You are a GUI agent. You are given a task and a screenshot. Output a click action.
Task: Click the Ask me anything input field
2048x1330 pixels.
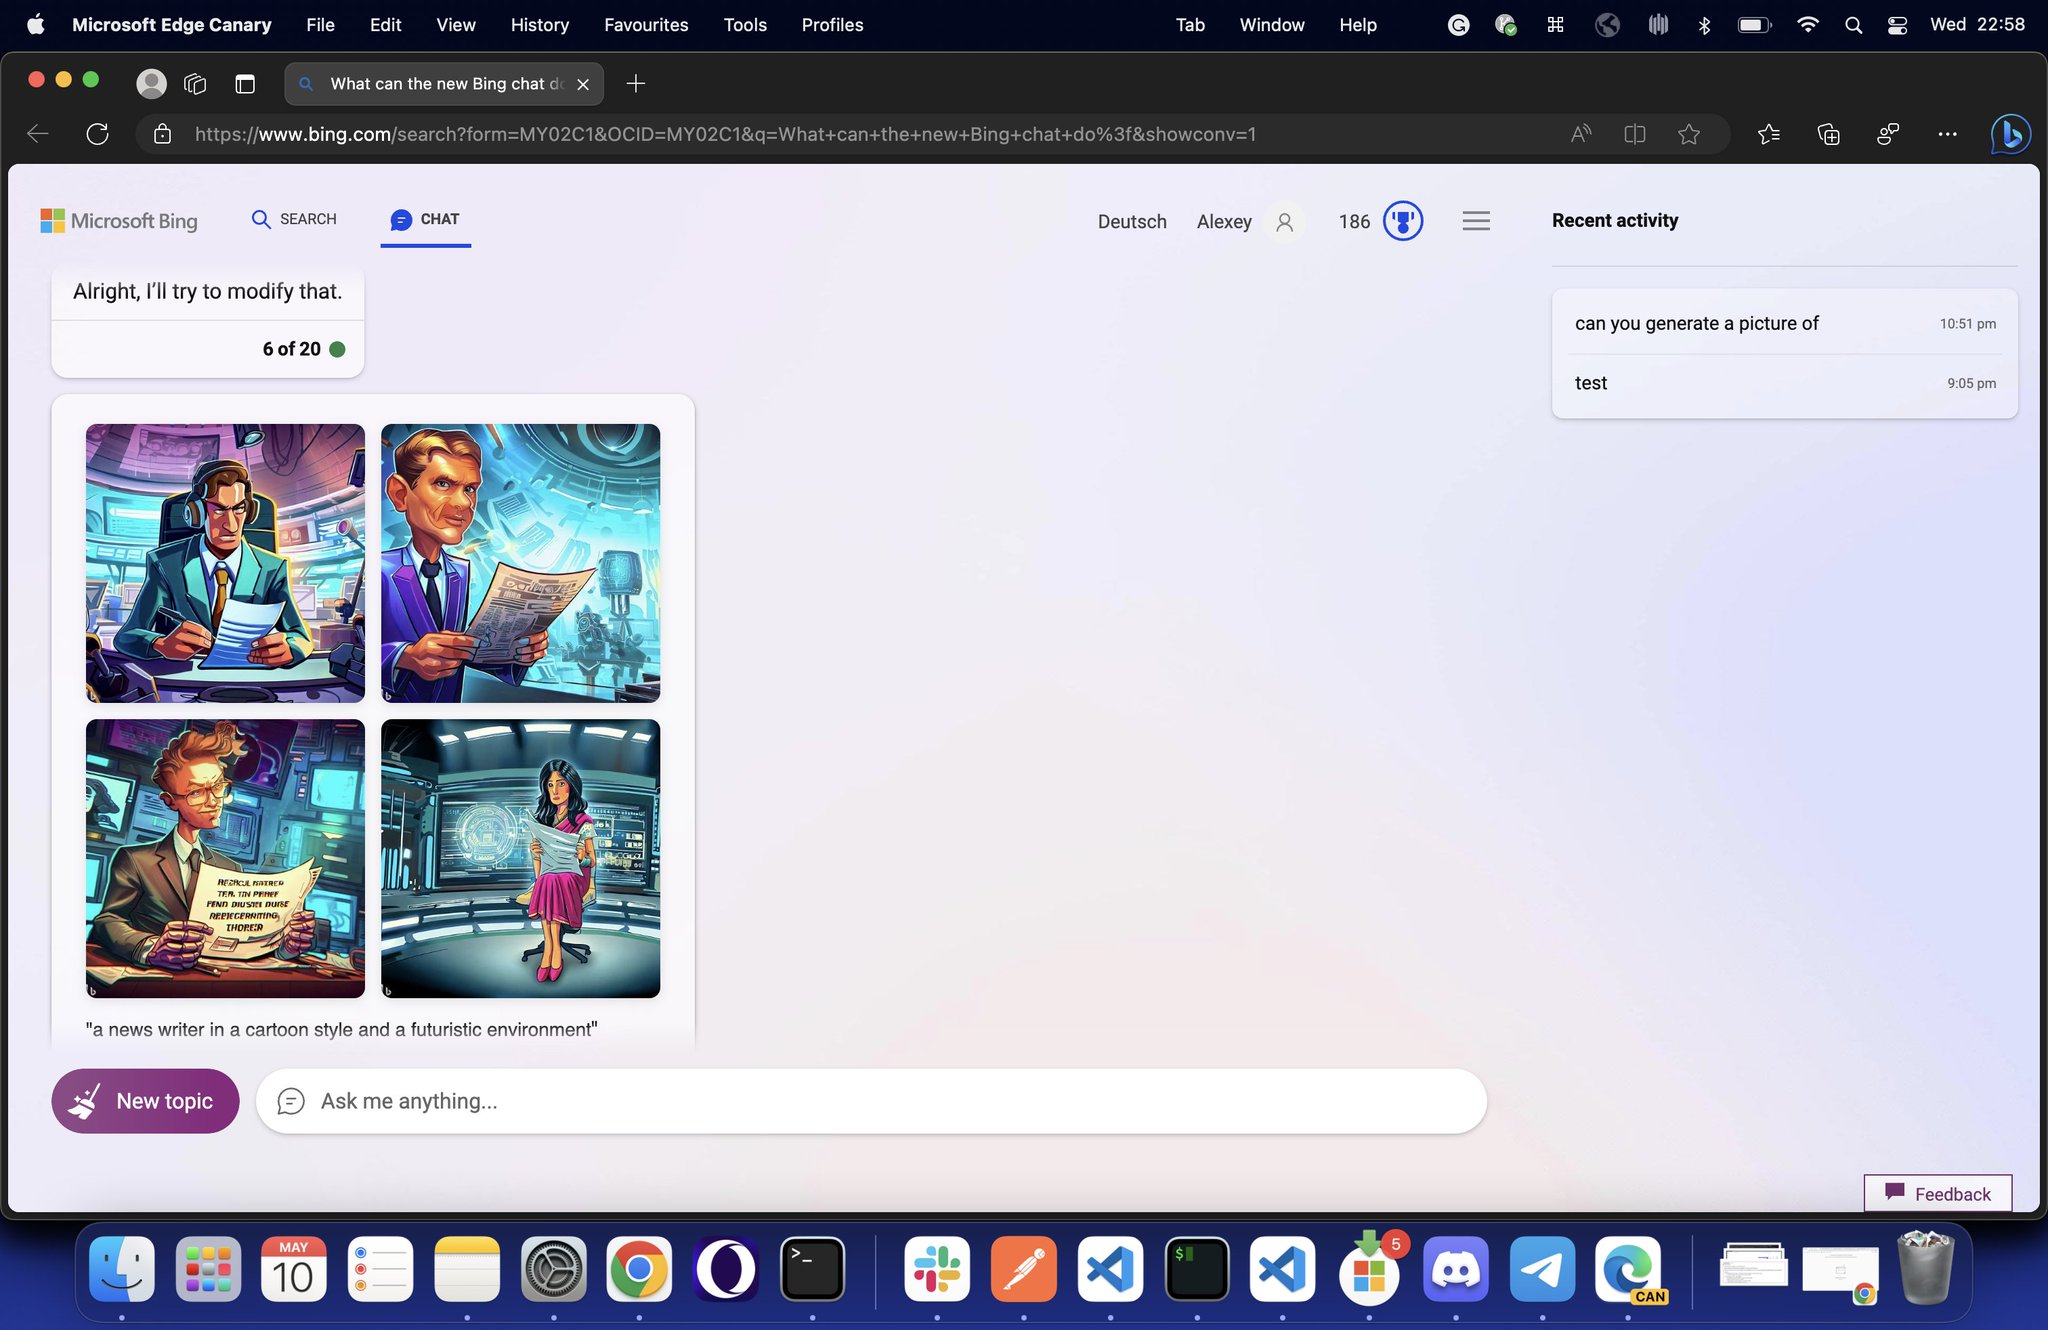pos(871,1101)
